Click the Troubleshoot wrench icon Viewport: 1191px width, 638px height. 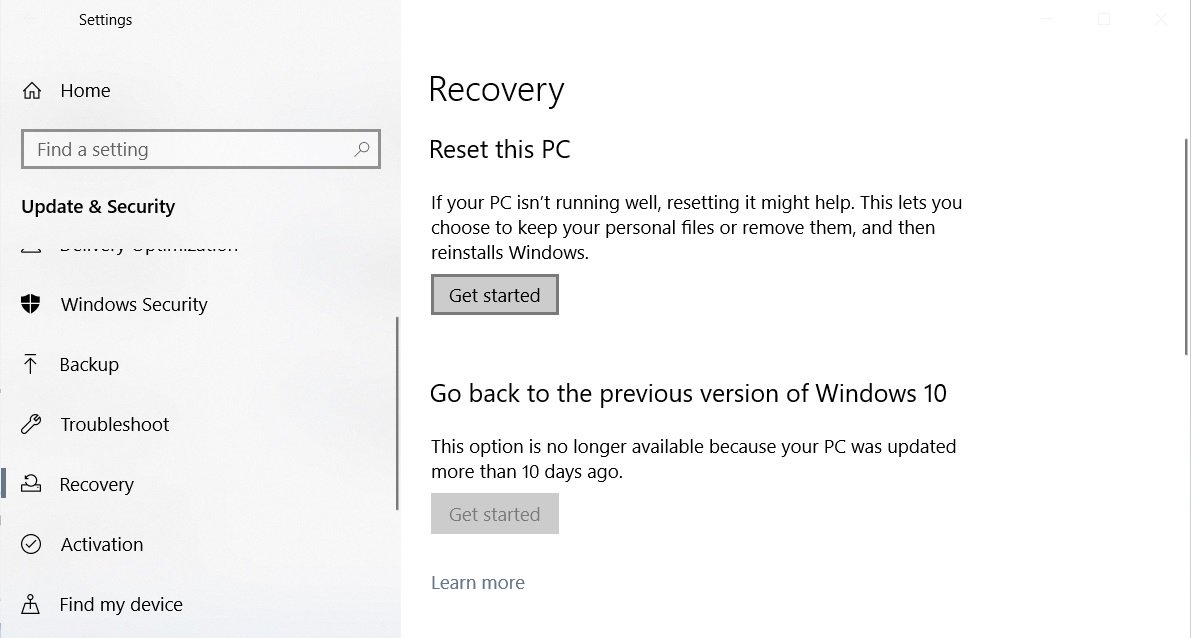(x=31, y=425)
